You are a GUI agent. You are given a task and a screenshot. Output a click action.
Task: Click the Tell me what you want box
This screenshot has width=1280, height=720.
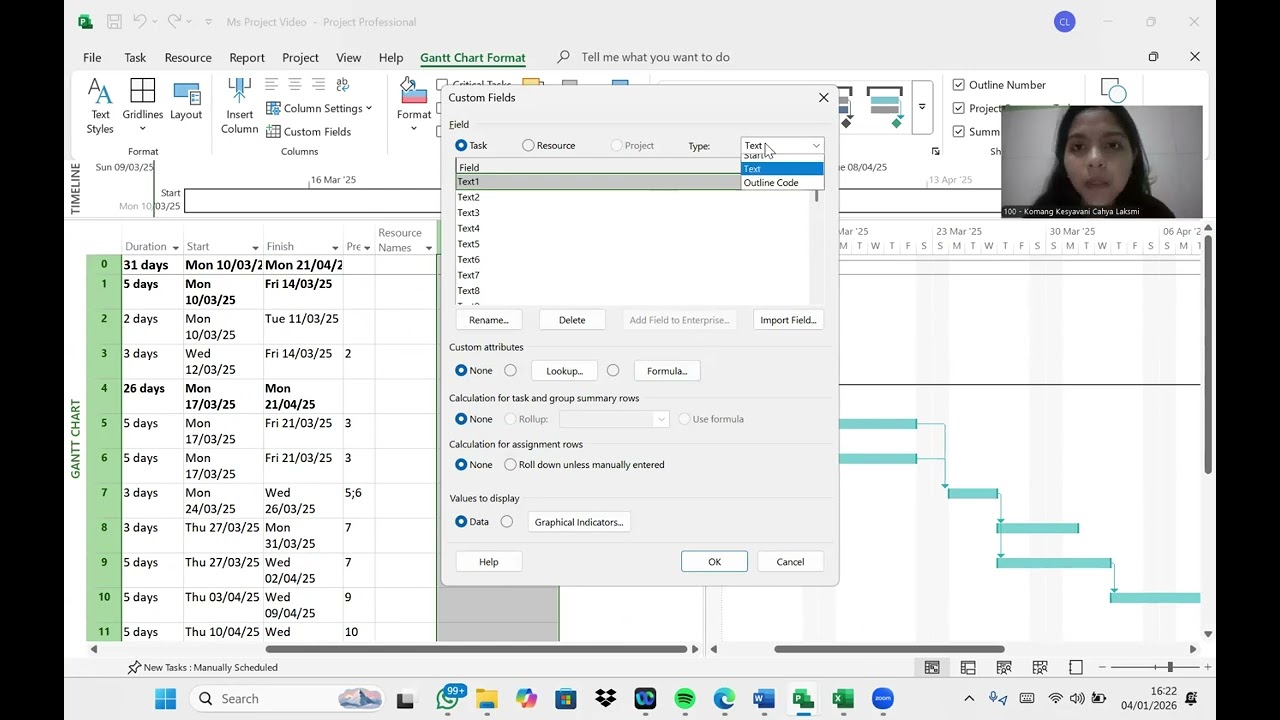coord(655,57)
